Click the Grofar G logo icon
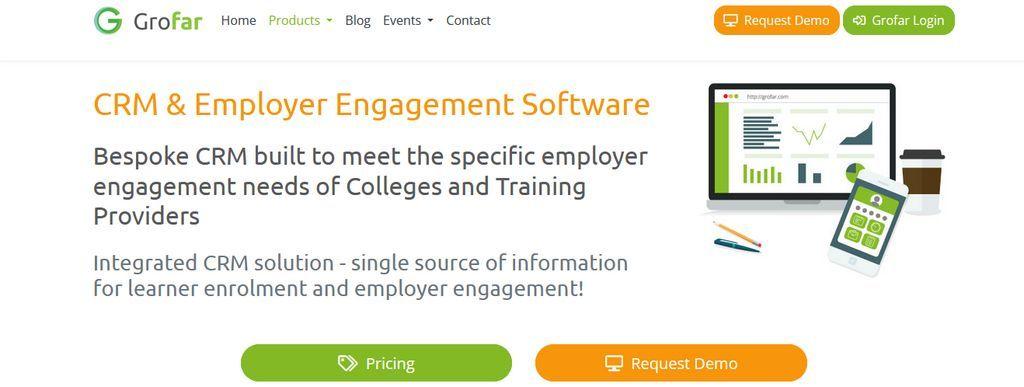 click(108, 20)
